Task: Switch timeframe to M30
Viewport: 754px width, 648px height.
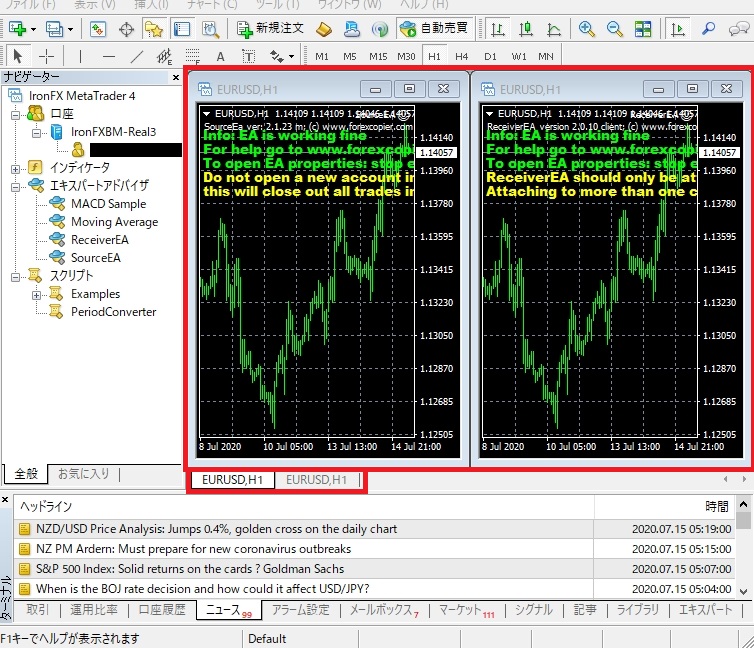Action: pyautogui.click(x=406, y=57)
